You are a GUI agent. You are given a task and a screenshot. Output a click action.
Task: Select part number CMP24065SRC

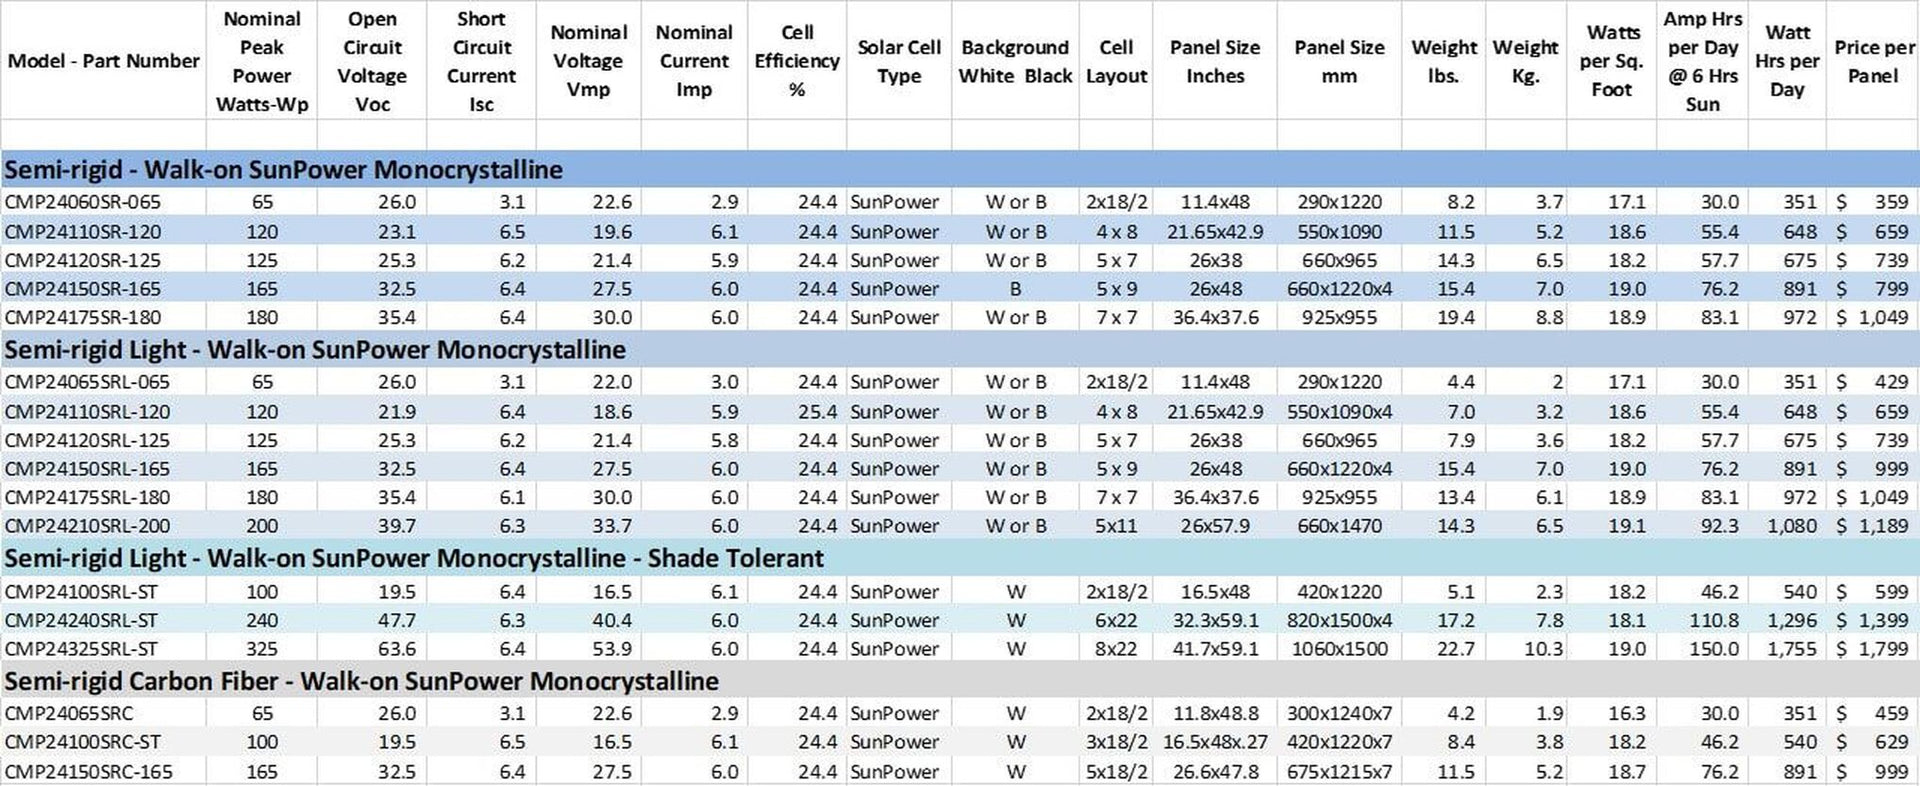(69, 714)
